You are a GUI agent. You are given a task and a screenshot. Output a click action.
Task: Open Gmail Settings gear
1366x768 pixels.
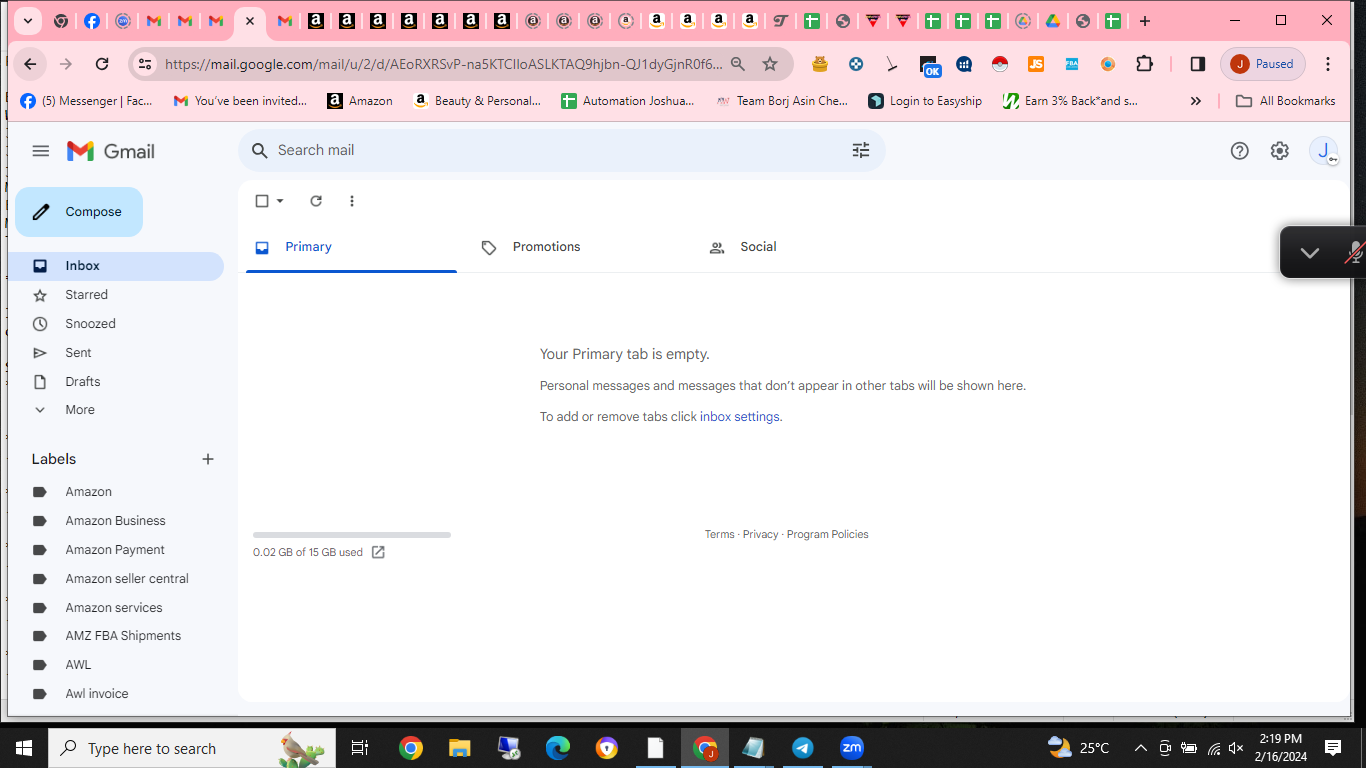(x=1280, y=151)
